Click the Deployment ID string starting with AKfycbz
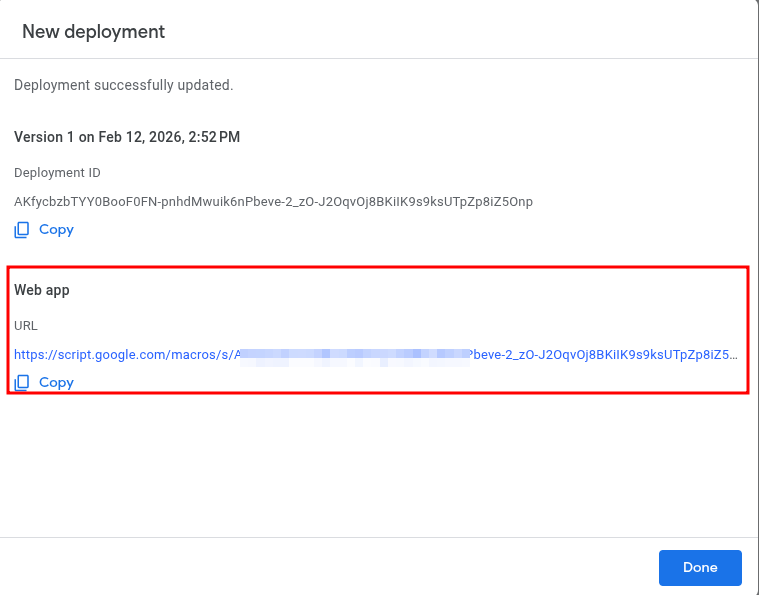 [x=273, y=202]
